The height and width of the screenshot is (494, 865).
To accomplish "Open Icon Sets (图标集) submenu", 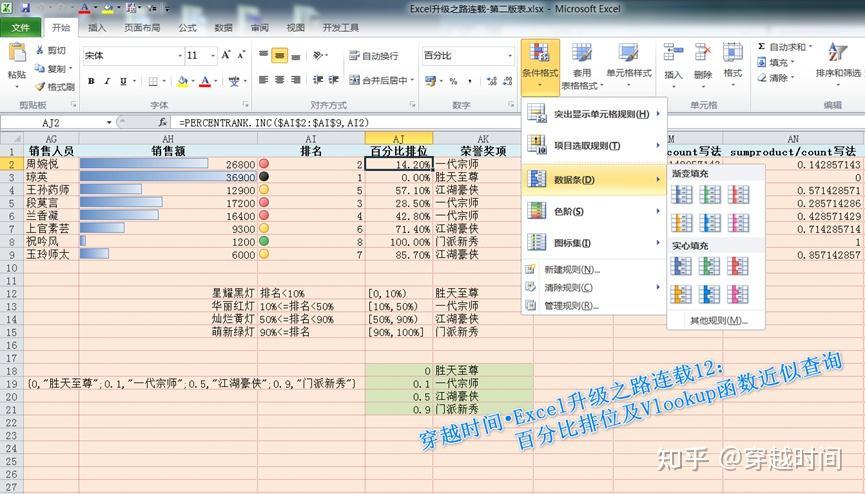I will coord(594,243).
